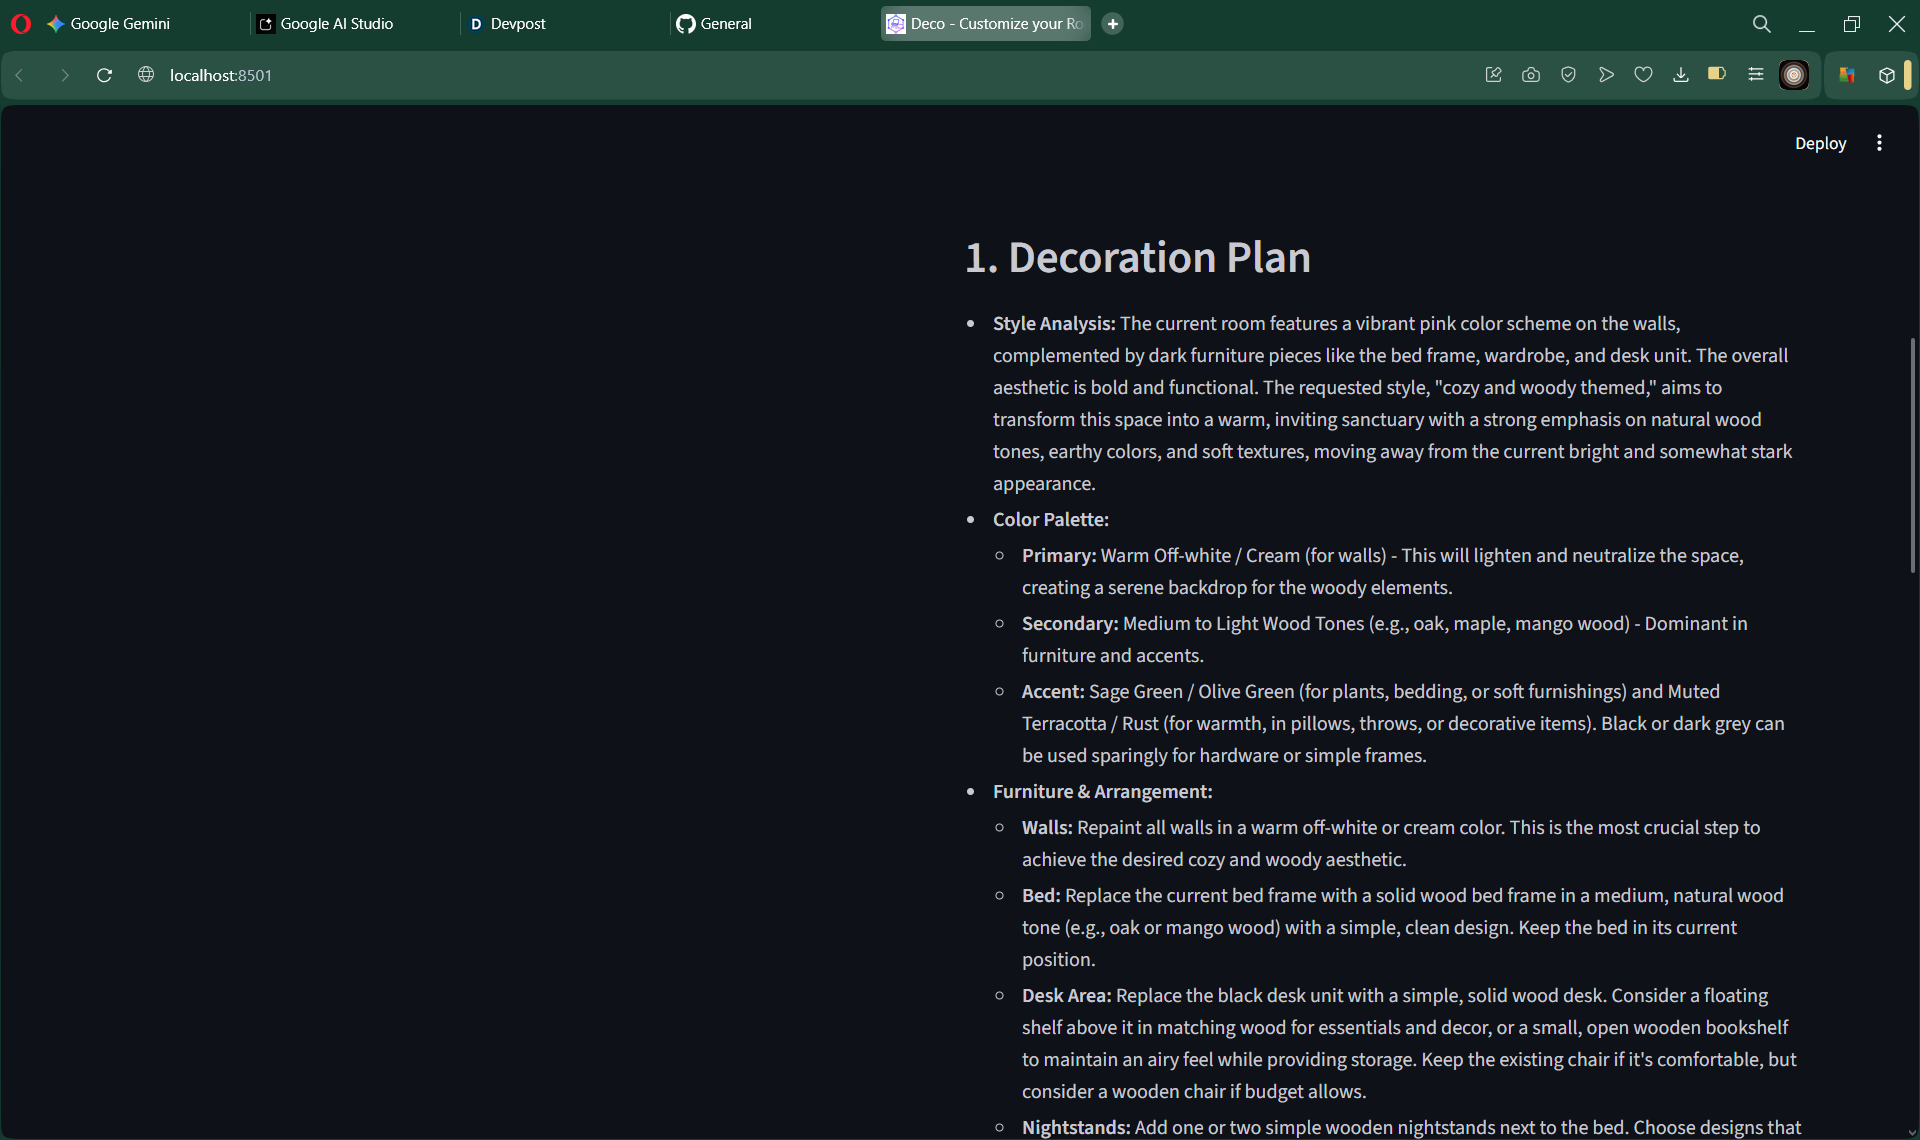This screenshot has height=1140, width=1920.
Task: Click the page vertical scrollbar thumb
Action: tap(1912, 455)
